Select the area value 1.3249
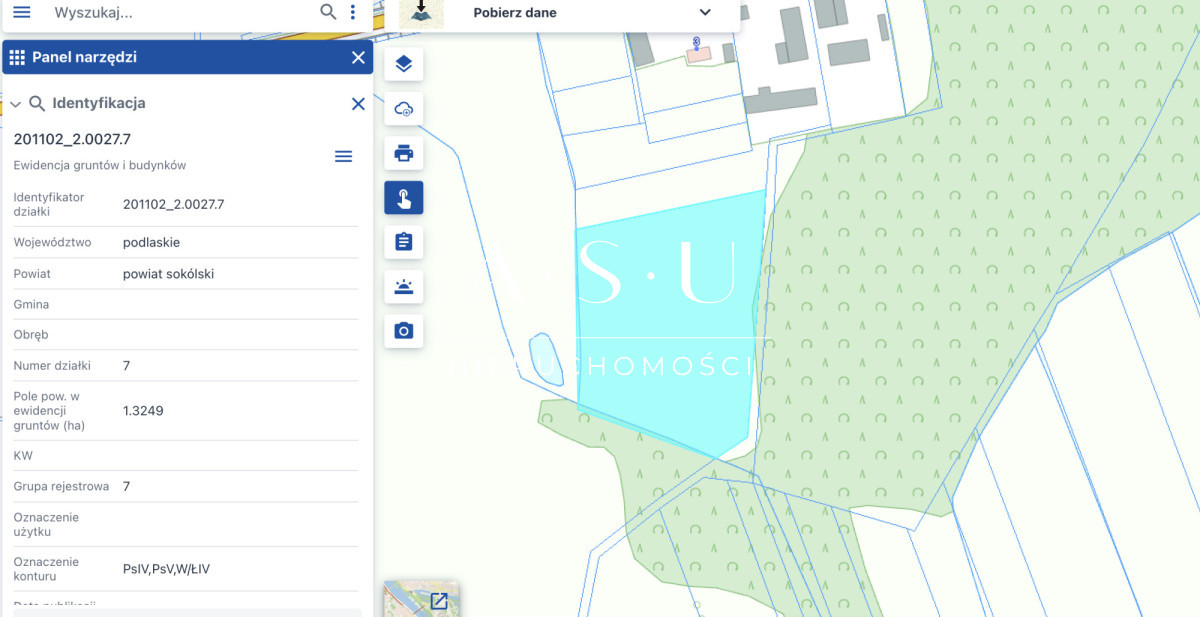The image size is (1200, 617). [143, 411]
